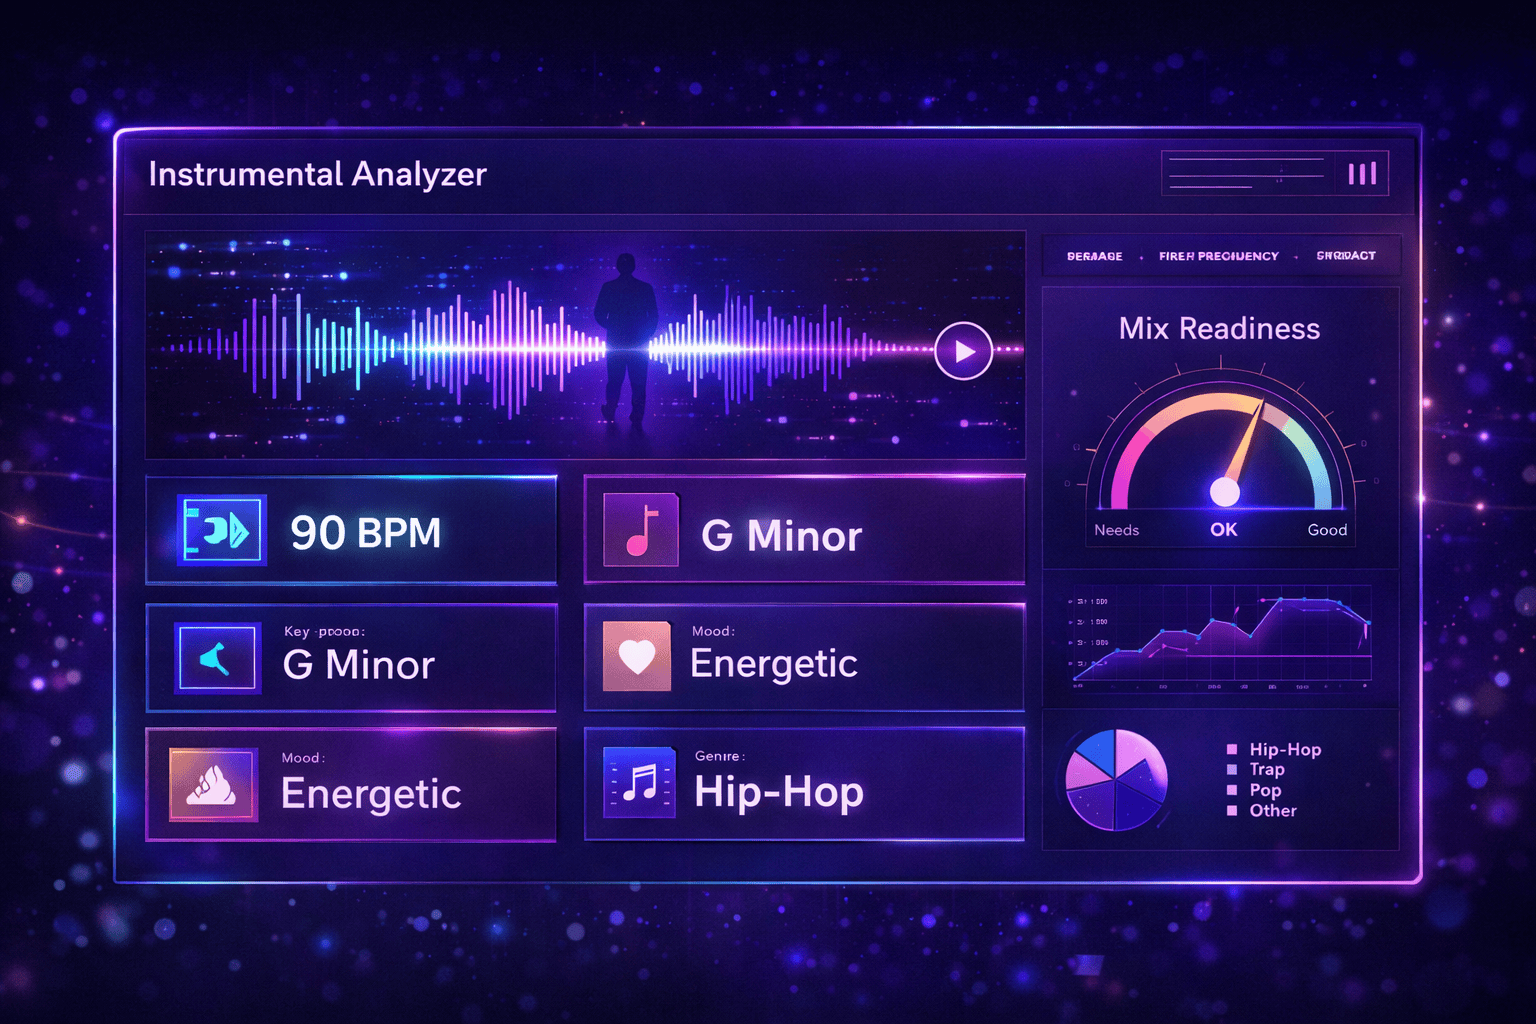The height and width of the screenshot is (1024, 1536).
Task: Click the Energetic mood card
Action: pyautogui.click(x=804, y=657)
